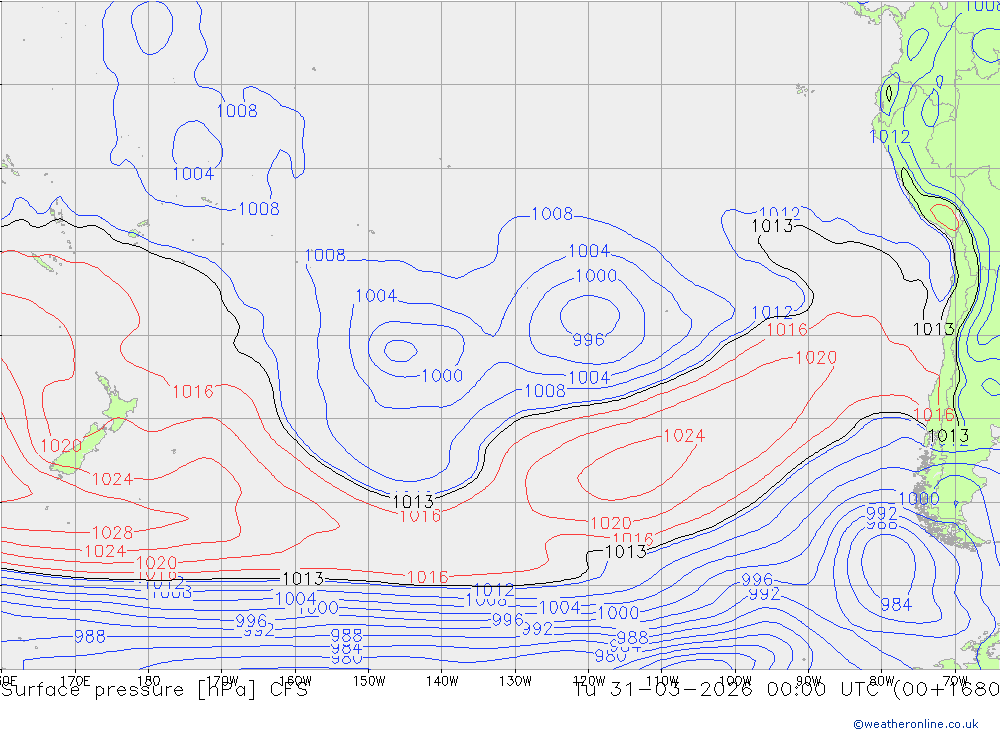Viewport: 1000px width, 733px height.
Task: Click the blue 1012 label over Peru
Action: (x=890, y=137)
